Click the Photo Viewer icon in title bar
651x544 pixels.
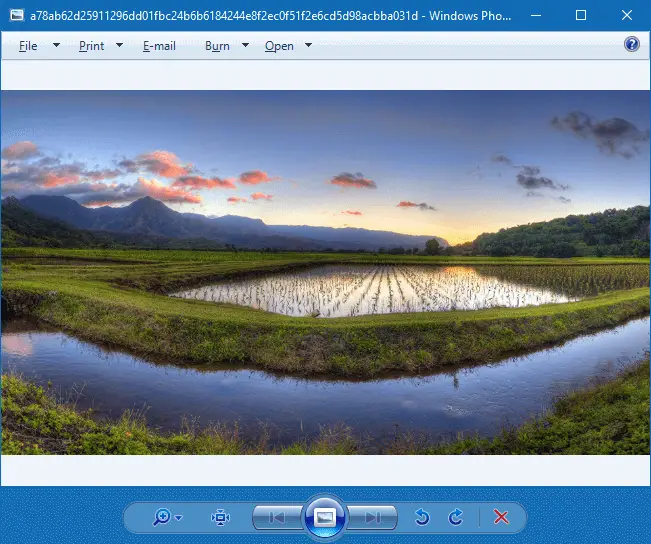(14, 15)
